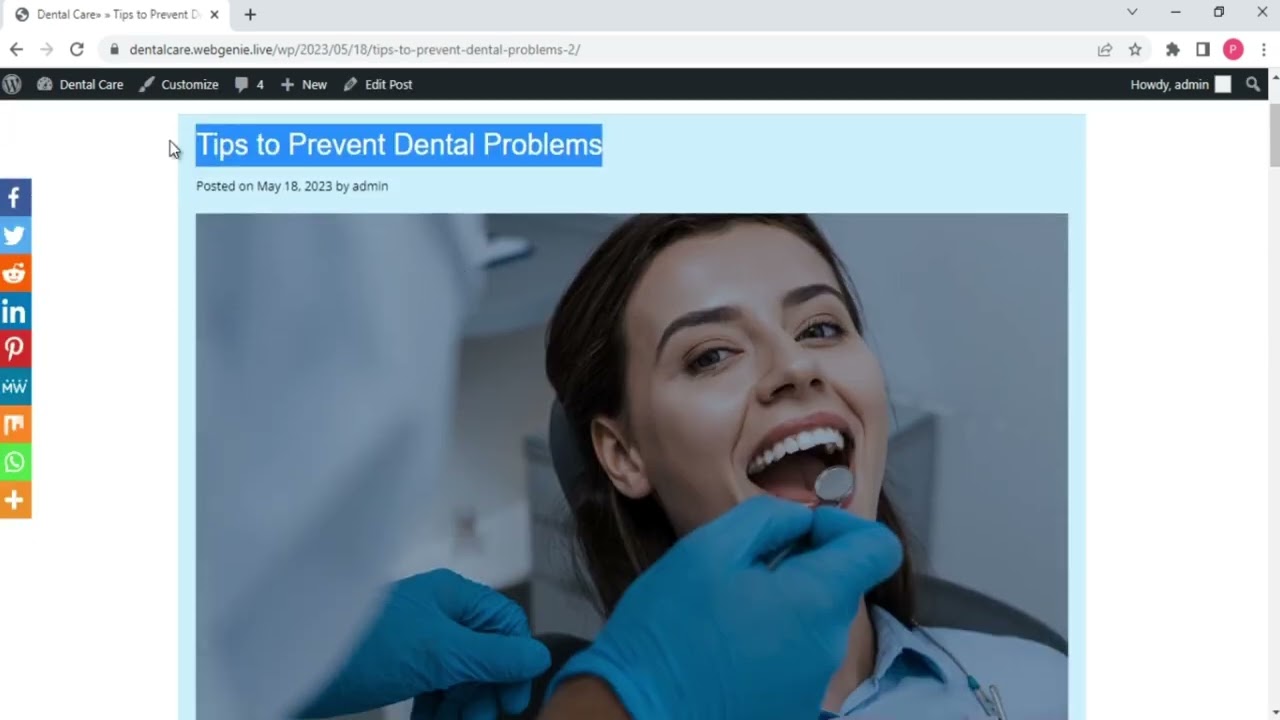View site information lock icon
The width and height of the screenshot is (1280, 720).
[114, 49]
